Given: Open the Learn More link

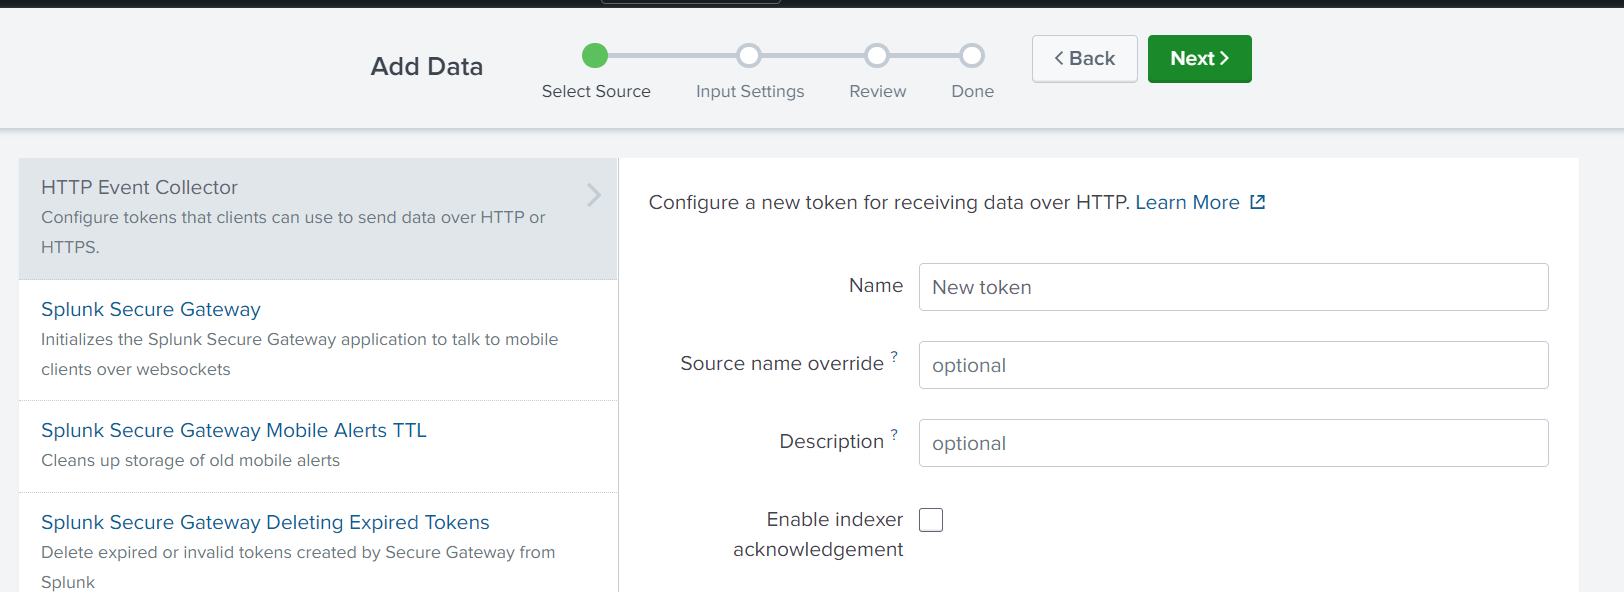Looking at the screenshot, I should (1187, 202).
